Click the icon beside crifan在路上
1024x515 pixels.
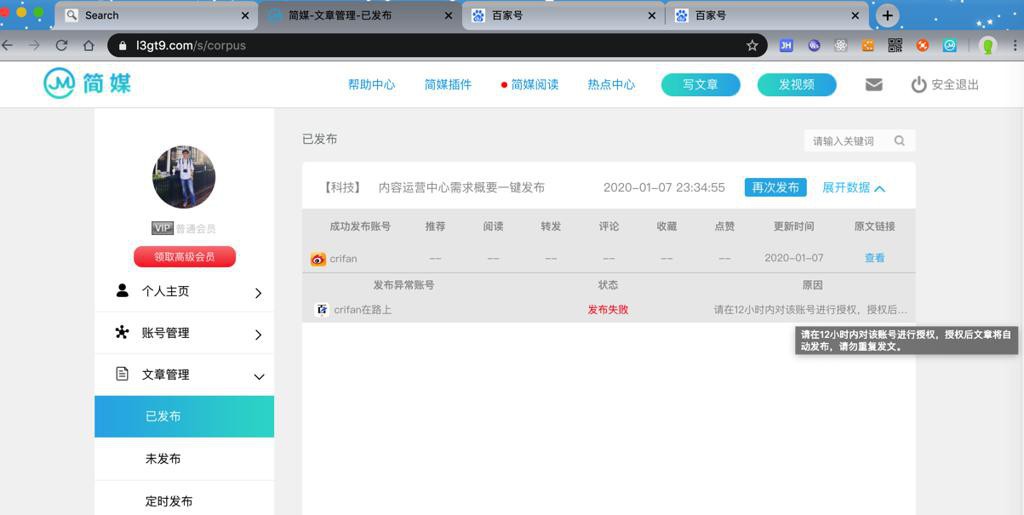[x=322, y=309]
